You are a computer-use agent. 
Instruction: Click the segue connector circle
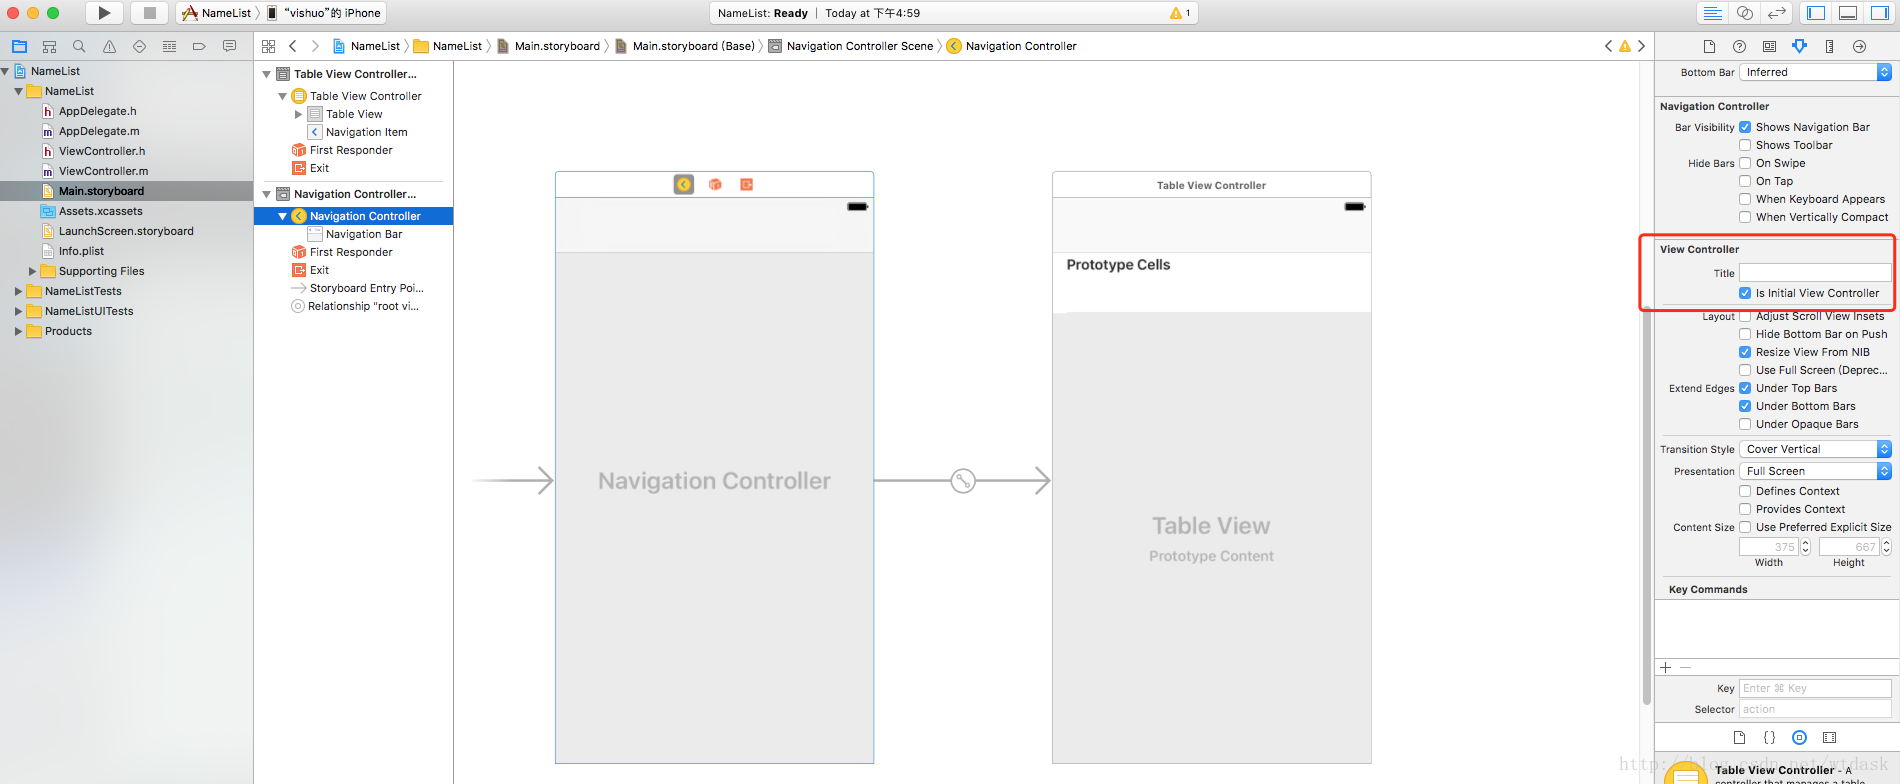[x=962, y=481]
